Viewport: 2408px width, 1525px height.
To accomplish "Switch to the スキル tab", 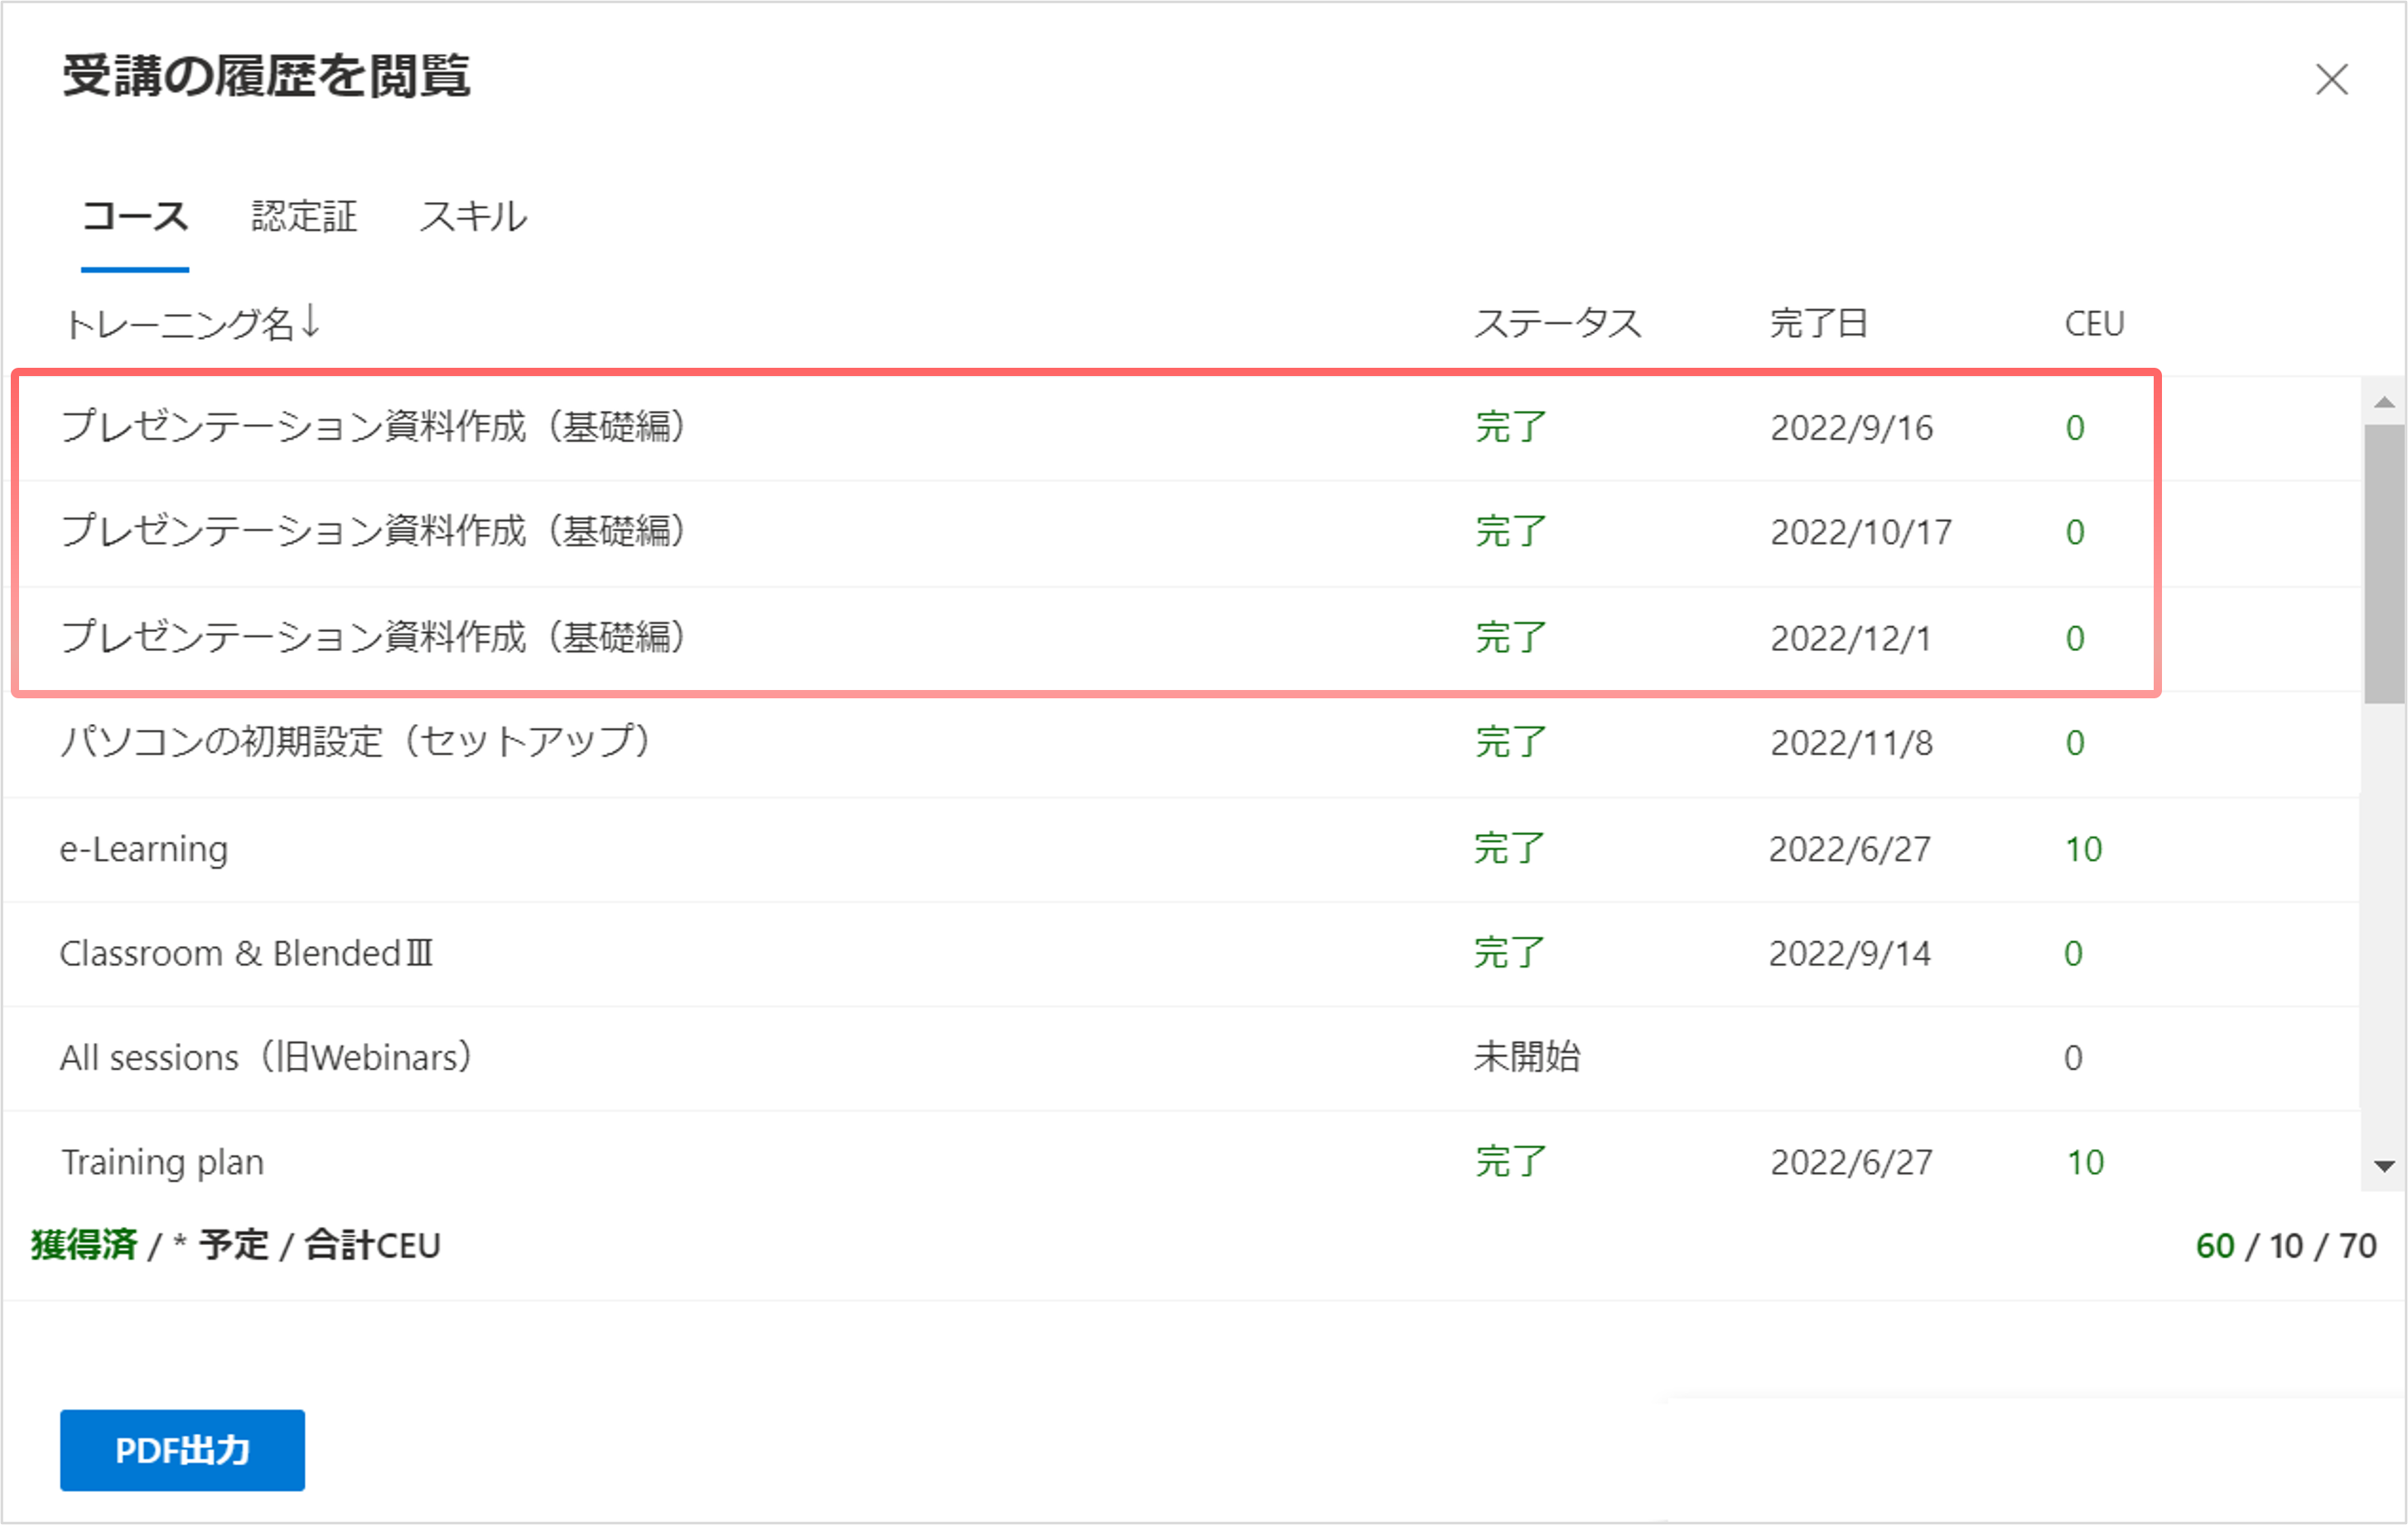I will tap(473, 216).
